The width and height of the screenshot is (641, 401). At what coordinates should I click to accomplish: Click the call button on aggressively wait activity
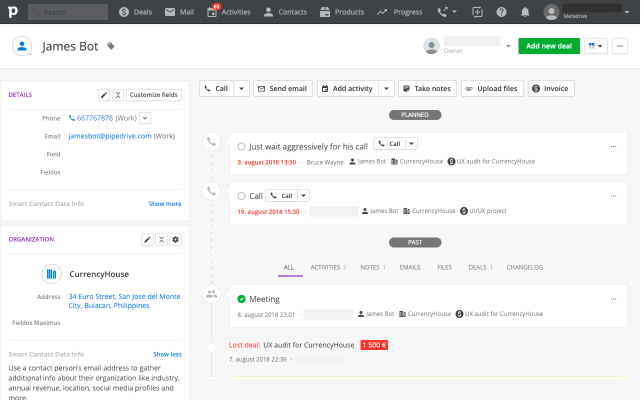[x=390, y=143]
